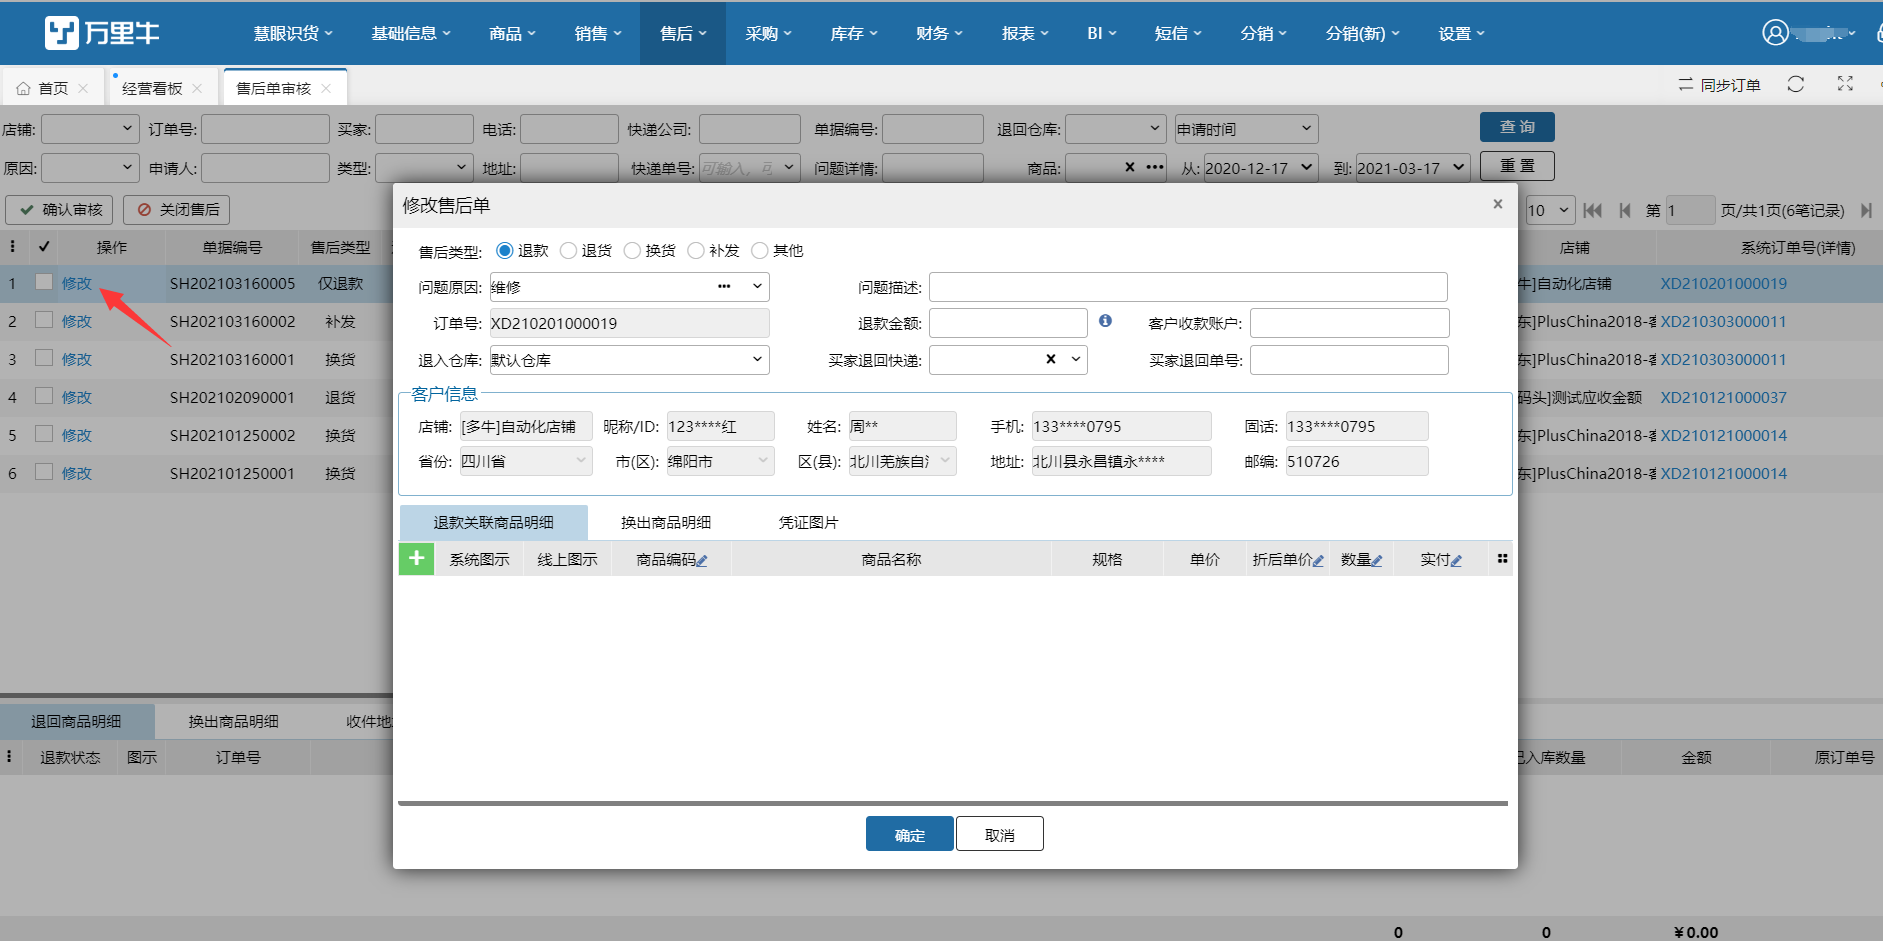Open the 慧眼识货 menu
This screenshot has height=941, width=1883.
click(x=293, y=33)
